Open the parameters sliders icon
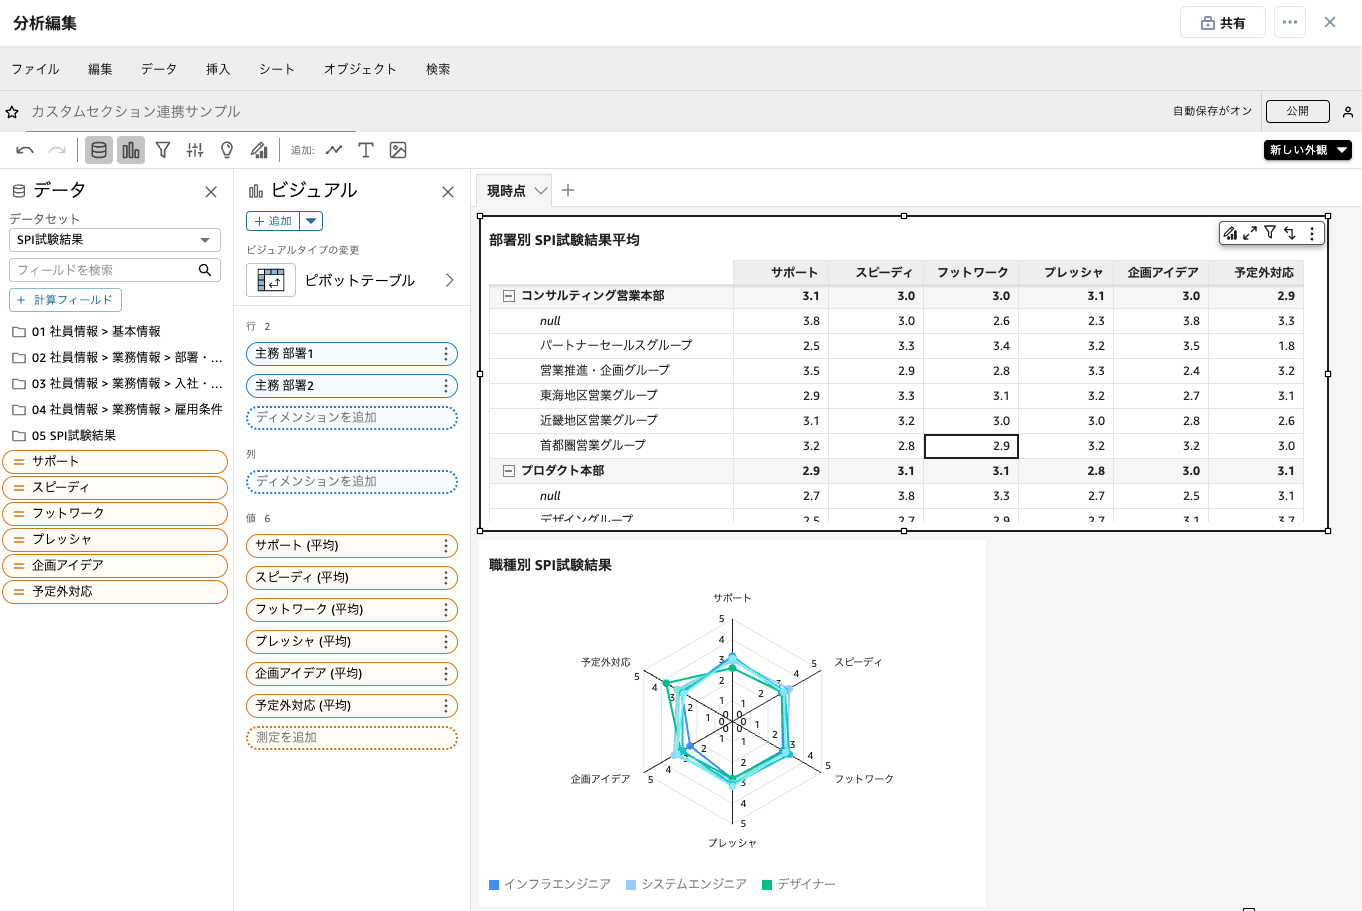 click(x=195, y=150)
